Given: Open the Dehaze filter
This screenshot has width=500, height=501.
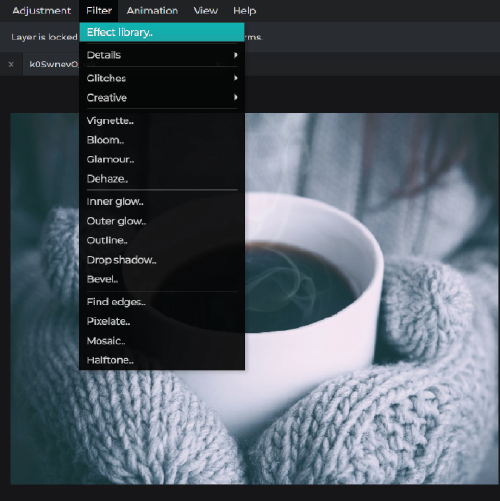Looking at the screenshot, I should (162, 179).
